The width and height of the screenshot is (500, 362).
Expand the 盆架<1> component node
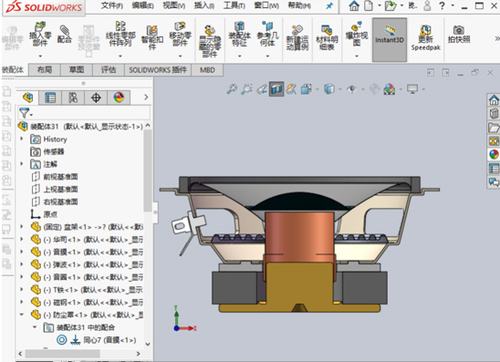[x=22, y=227]
